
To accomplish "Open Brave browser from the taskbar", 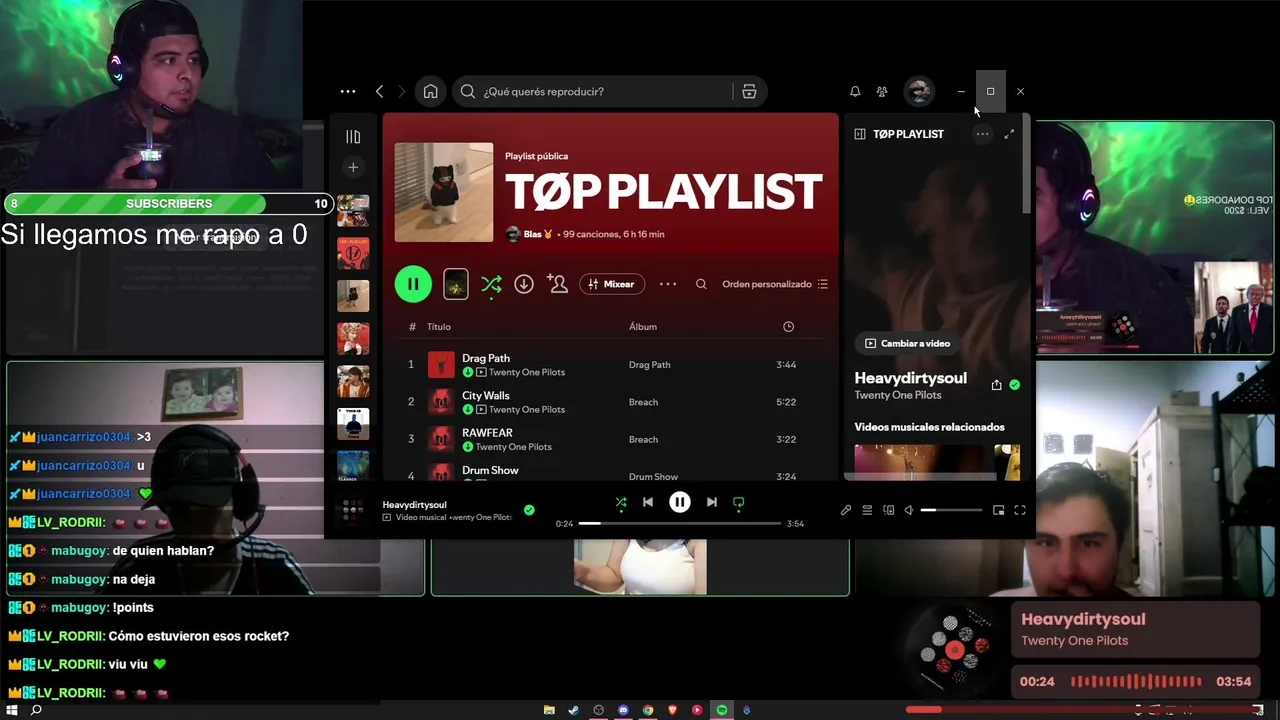I will [673, 710].
